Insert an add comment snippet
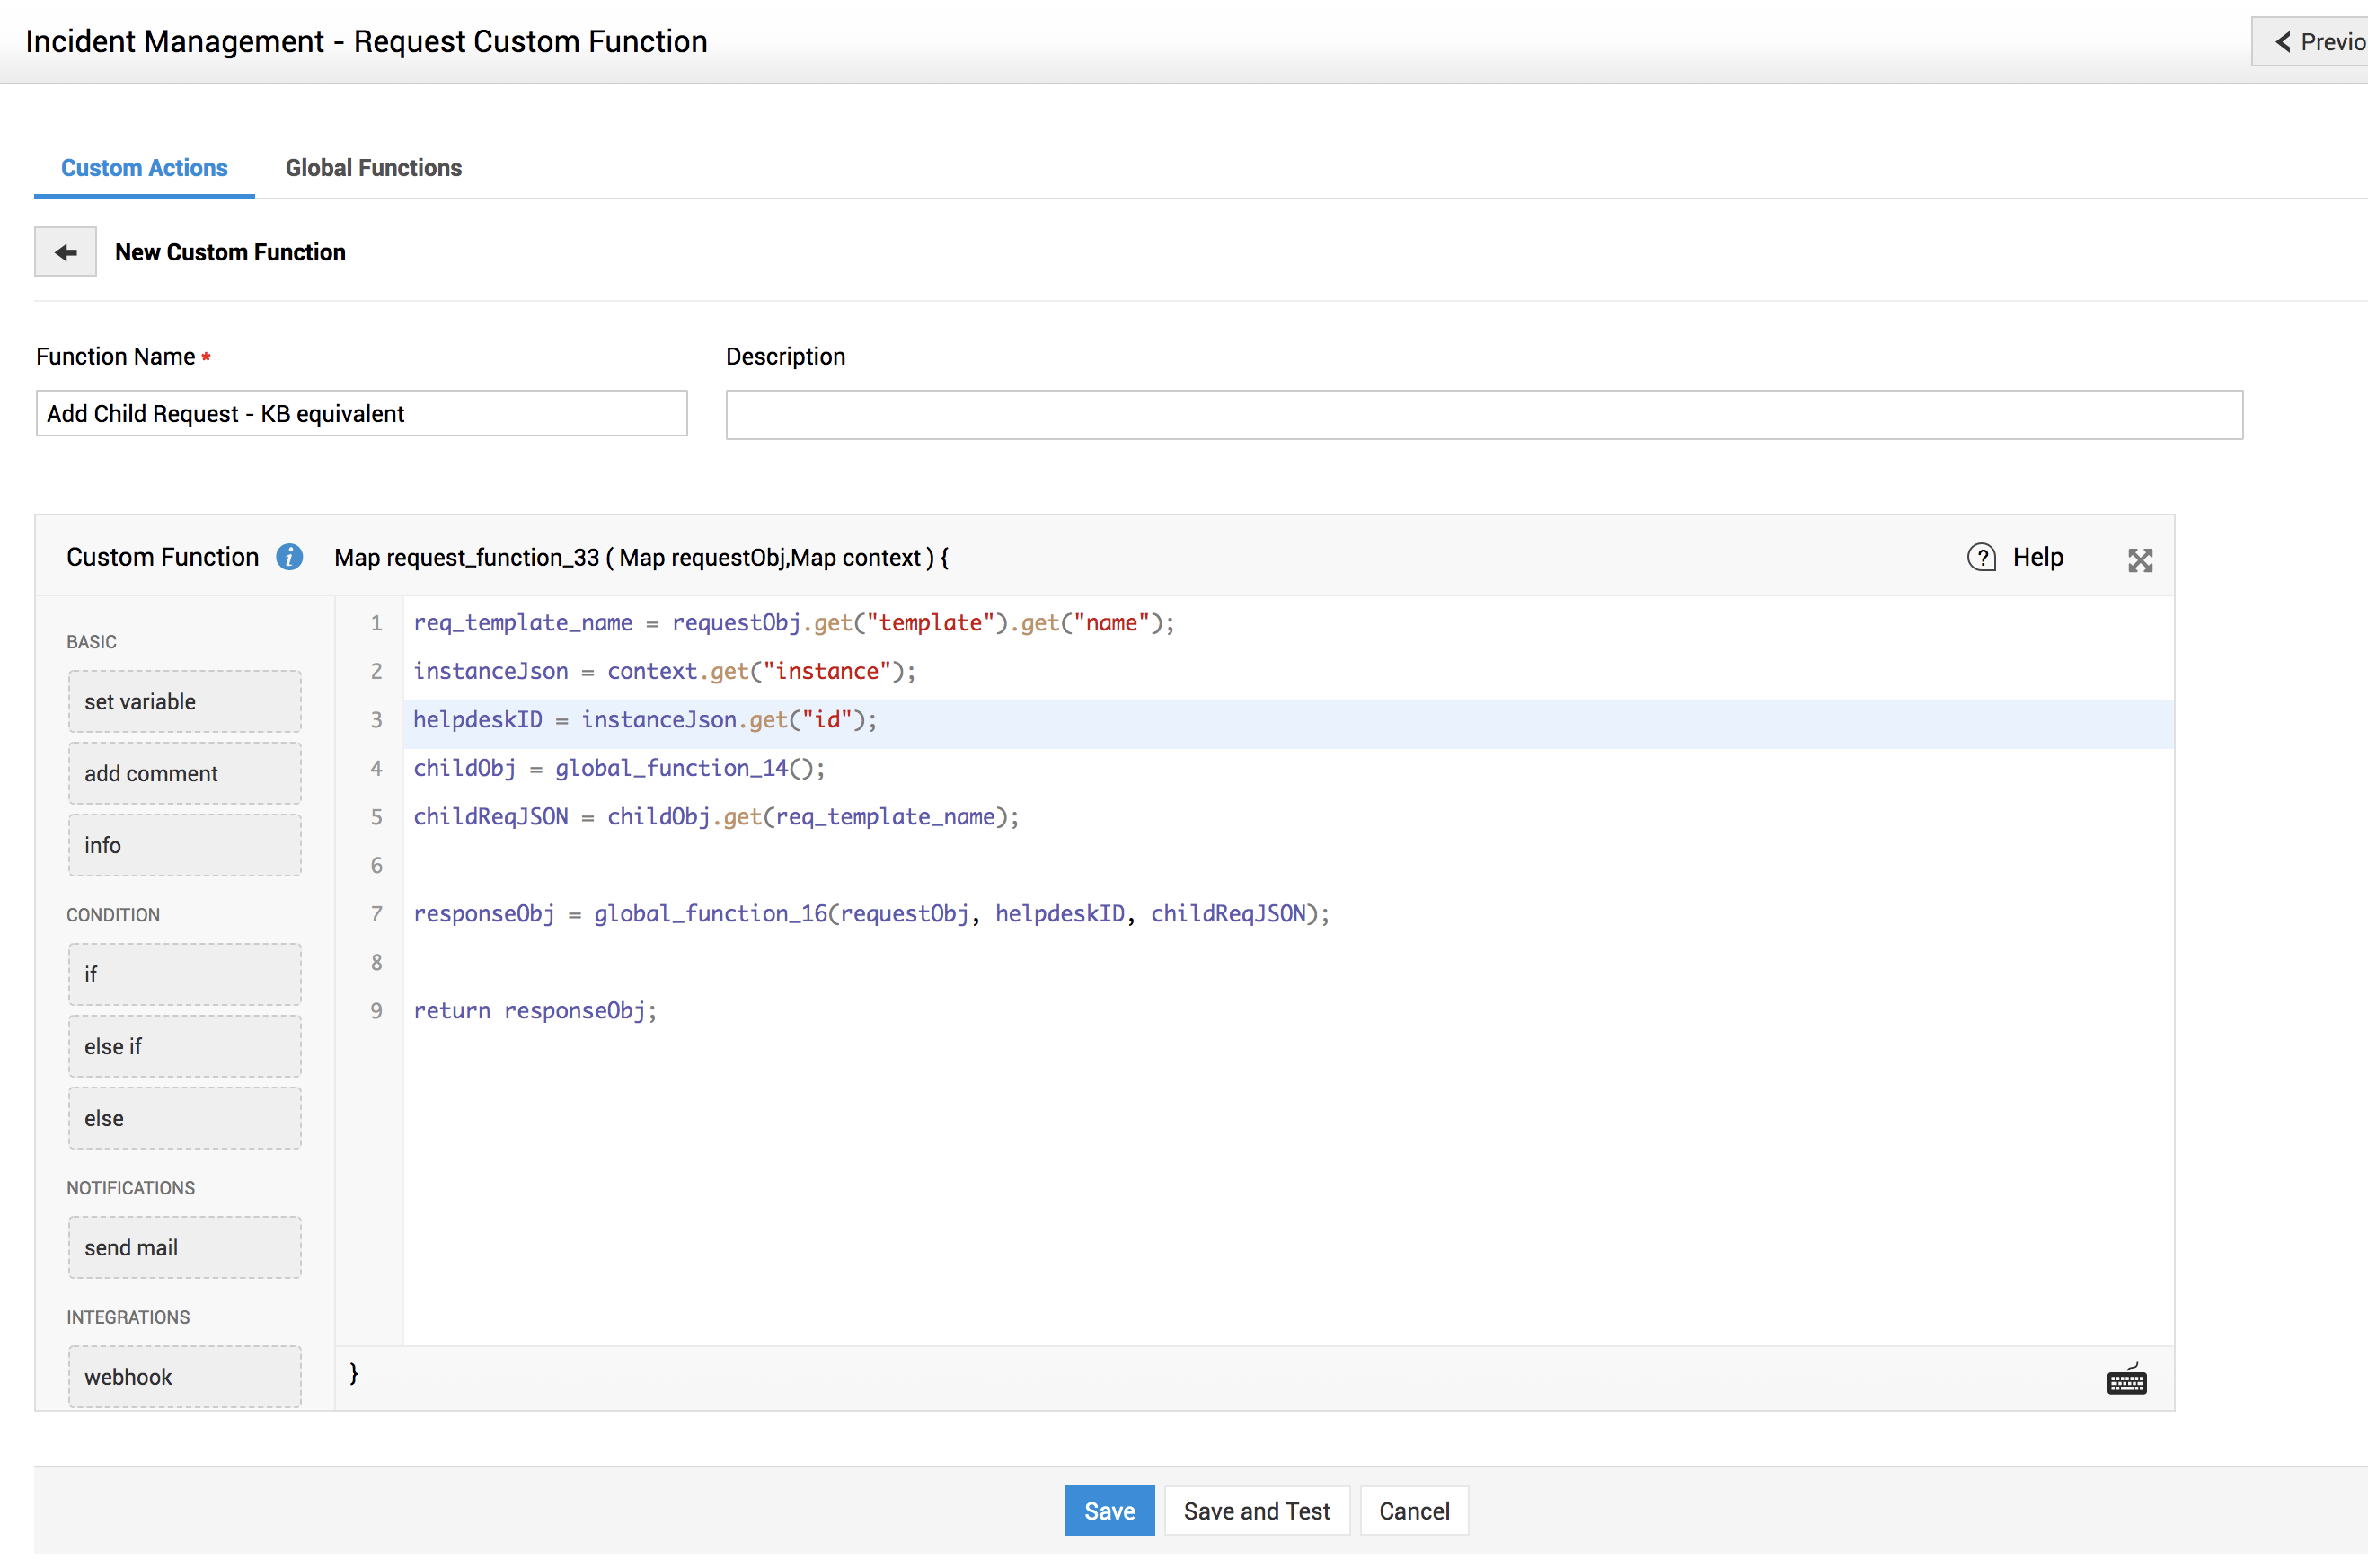 [x=184, y=773]
